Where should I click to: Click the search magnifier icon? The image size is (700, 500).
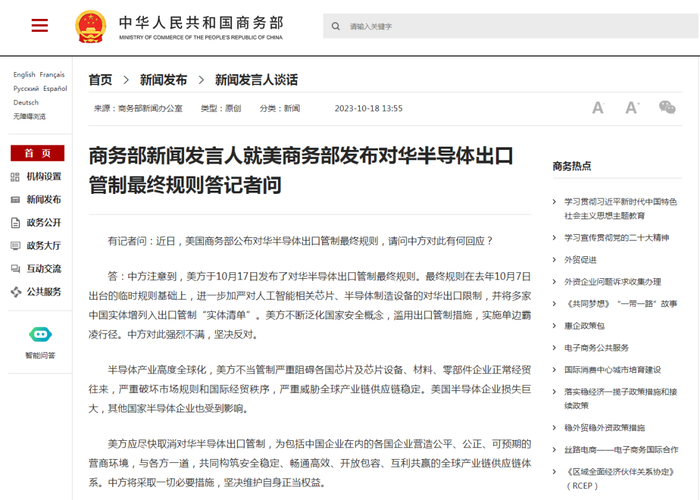click(x=336, y=26)
